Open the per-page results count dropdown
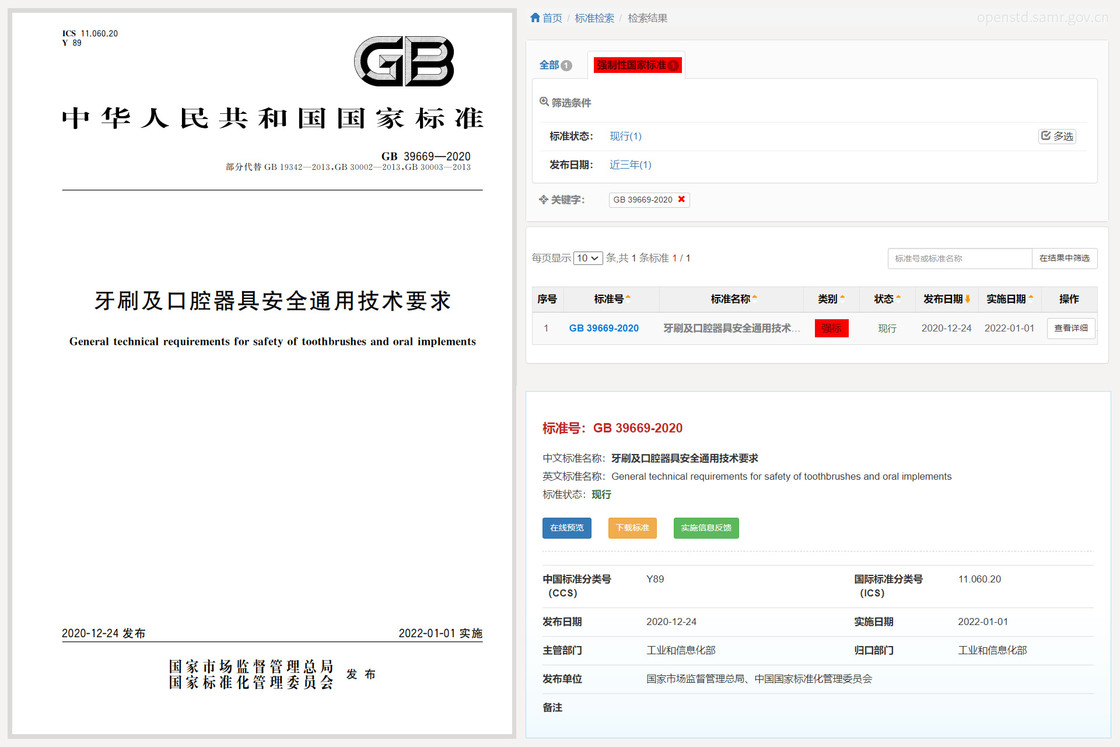 (x=587, y=258)
